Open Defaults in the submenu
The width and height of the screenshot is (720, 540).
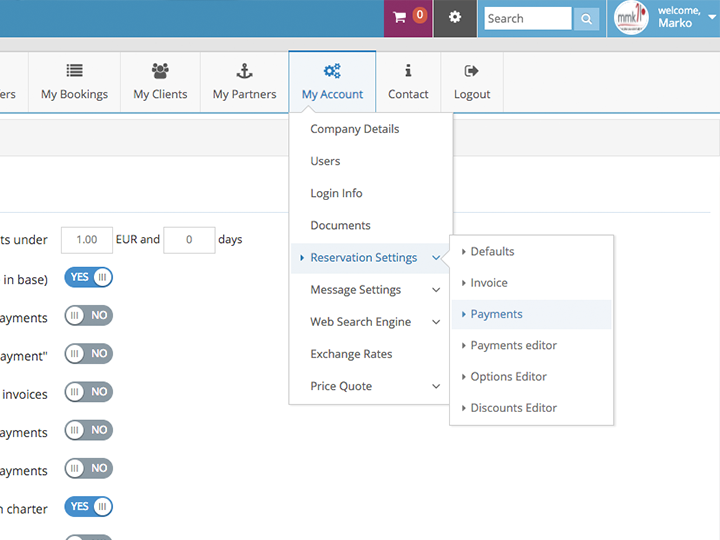(492, 252)
